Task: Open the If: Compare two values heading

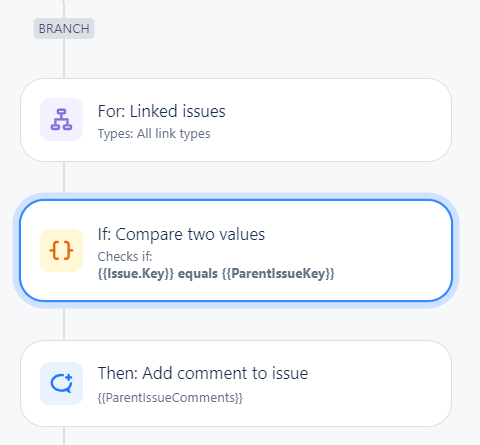Action: click(x=181, y=234)
